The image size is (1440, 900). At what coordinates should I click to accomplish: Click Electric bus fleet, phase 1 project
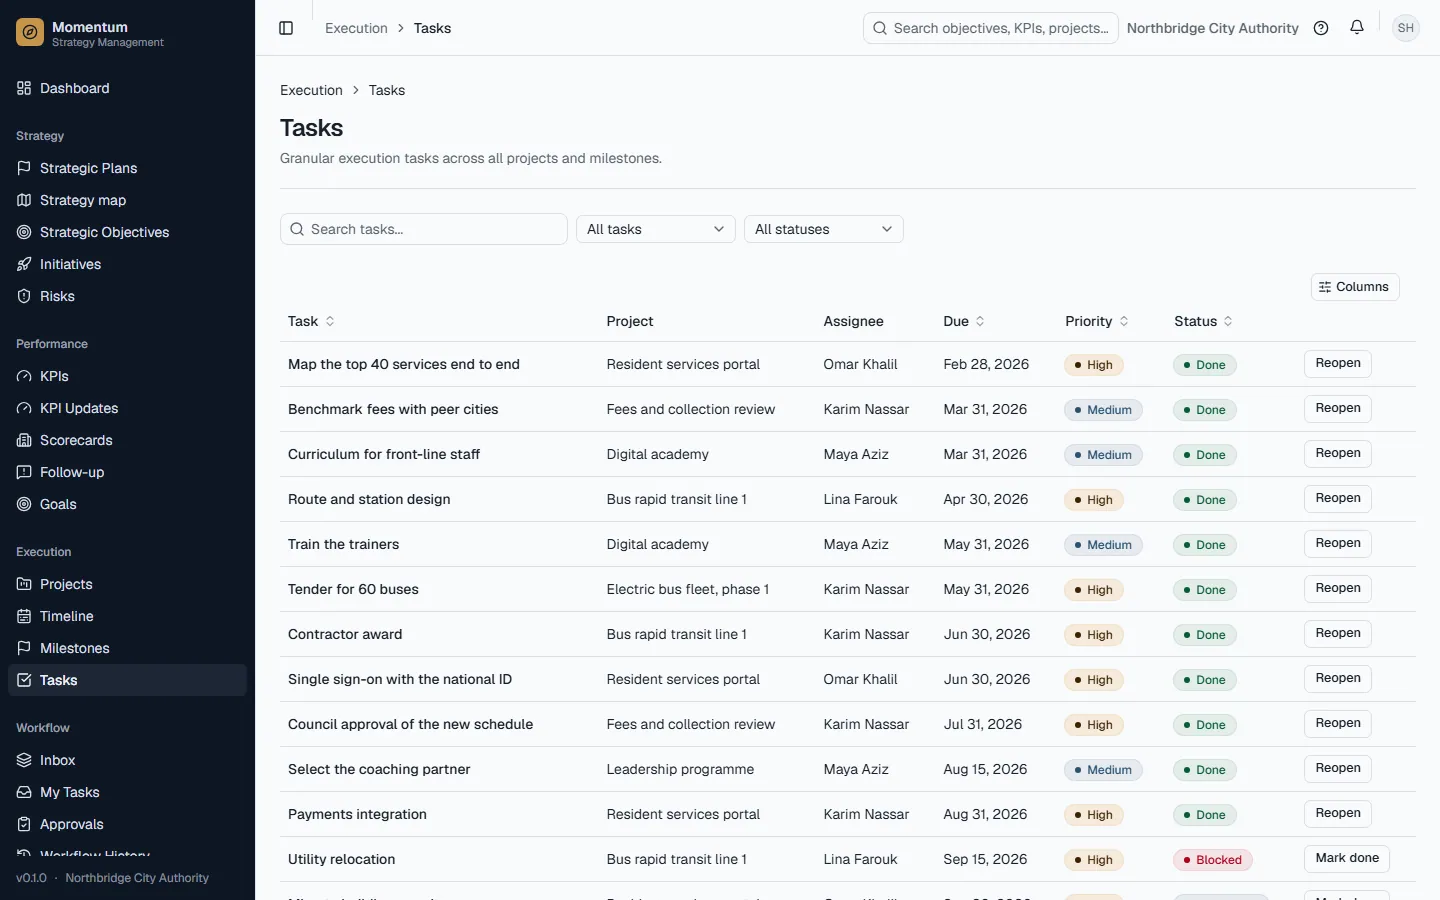tap(688, 589)
